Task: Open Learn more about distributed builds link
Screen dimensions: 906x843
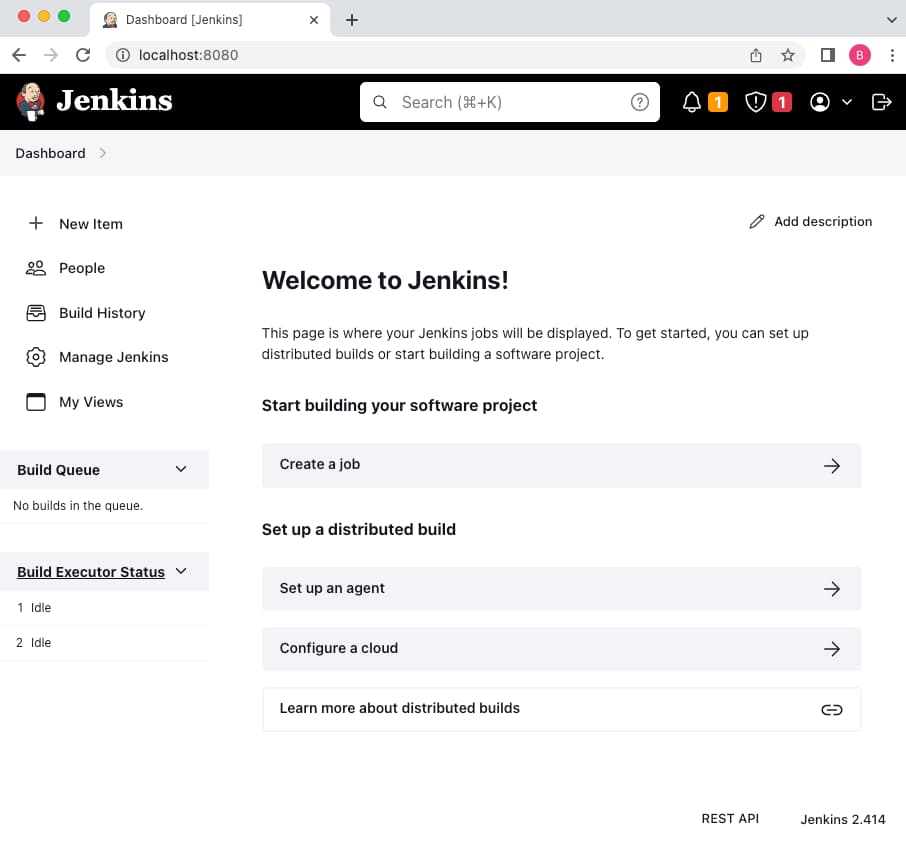Action: tap(561, 709)
